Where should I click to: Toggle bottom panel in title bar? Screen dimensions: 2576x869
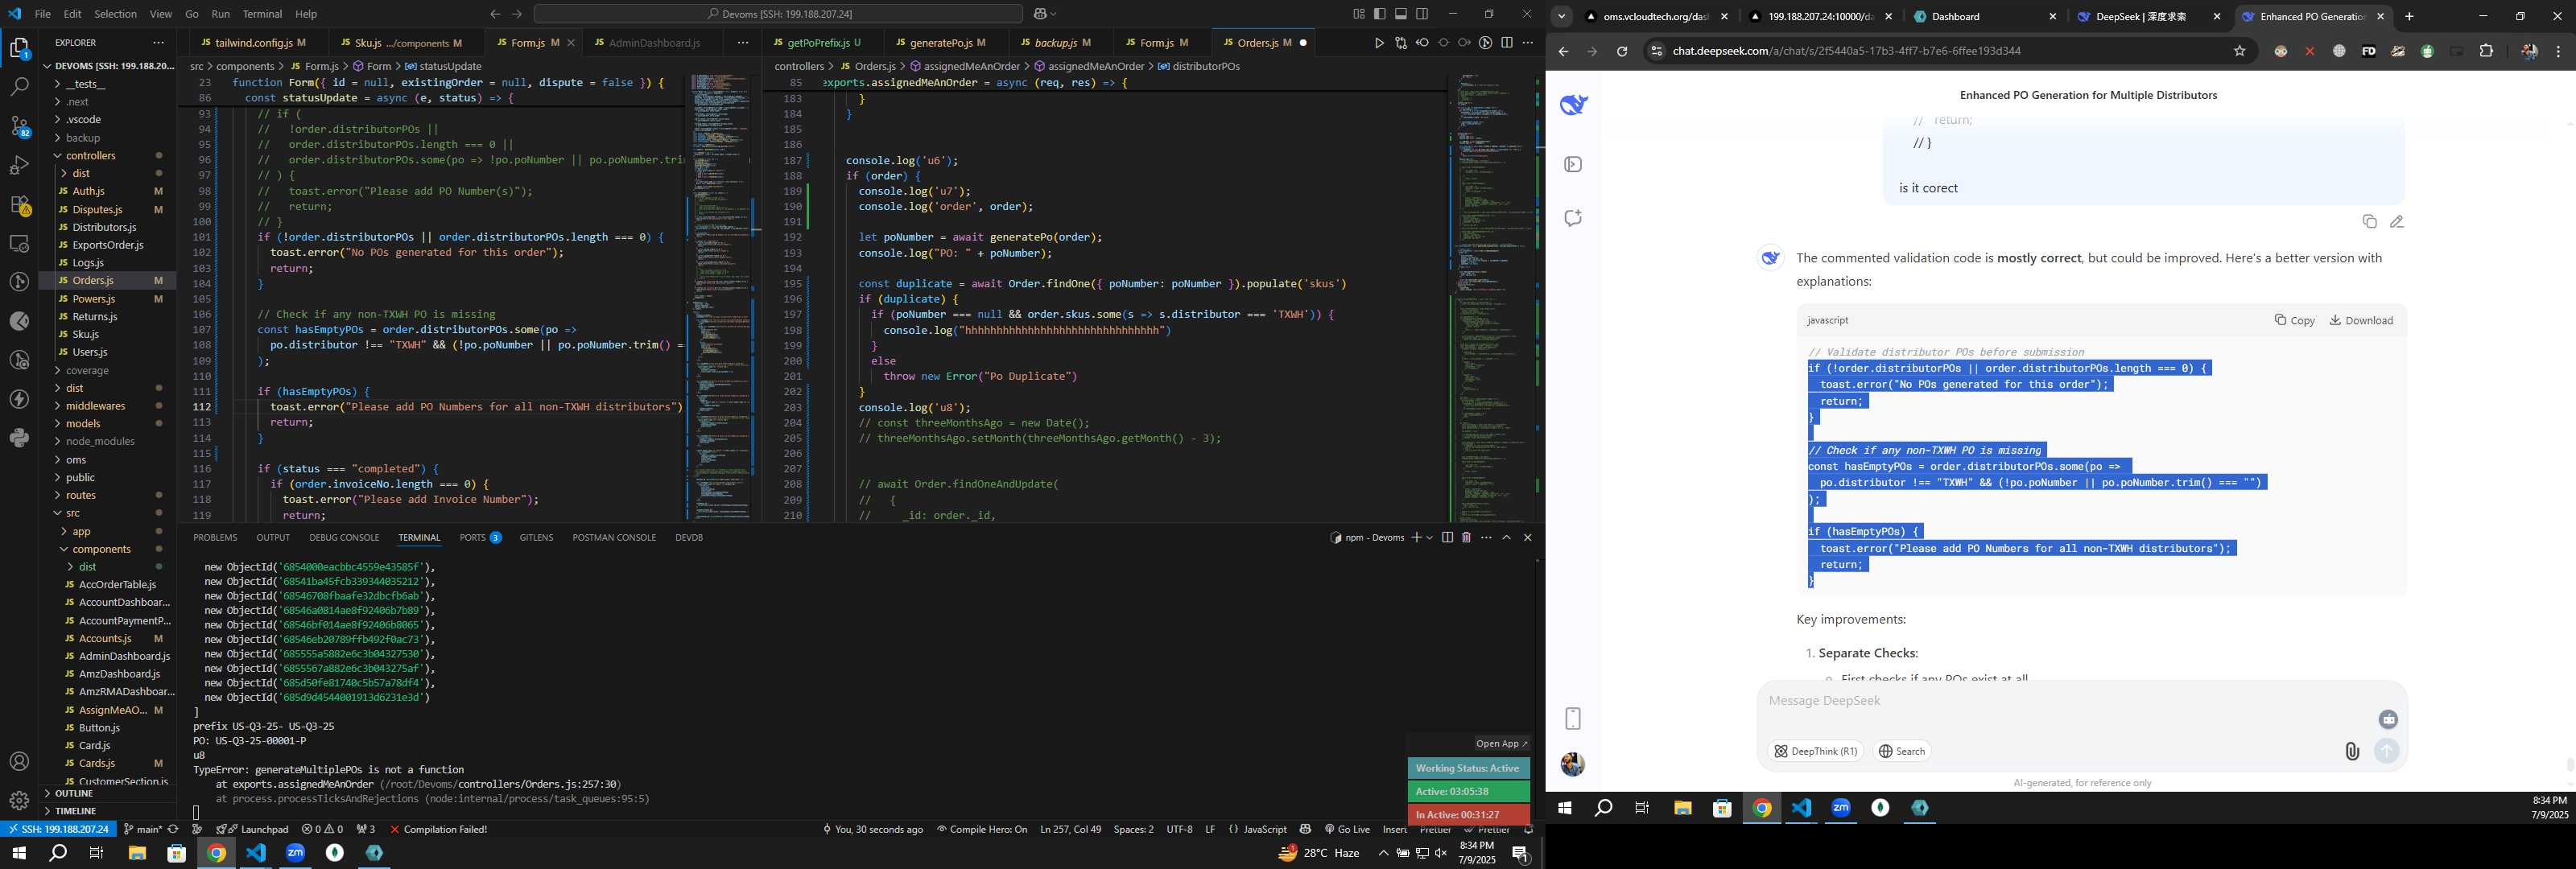coord(1401,14)
